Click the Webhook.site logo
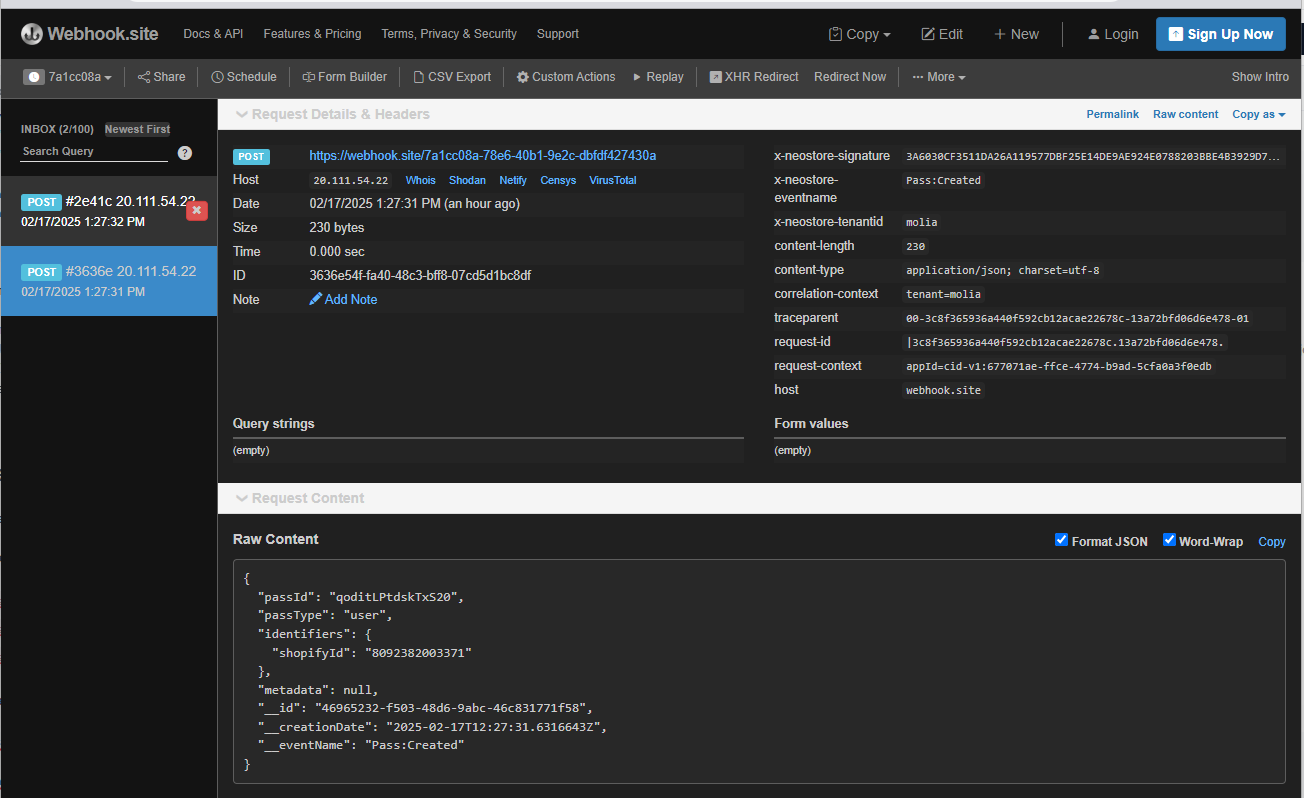The image size is (1304, 798). tap(88, 33)
